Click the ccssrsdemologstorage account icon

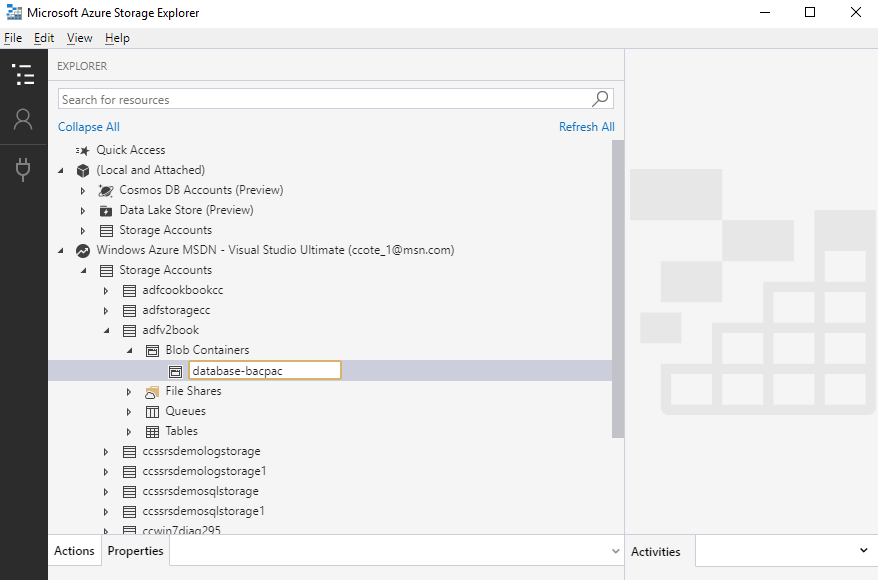pos(129,452)
